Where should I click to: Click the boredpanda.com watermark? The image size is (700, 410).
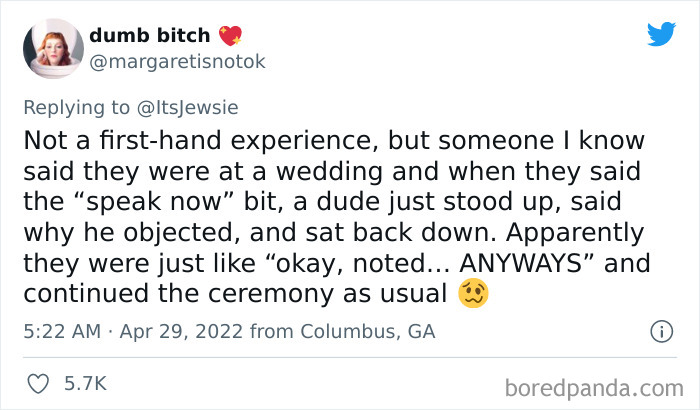pyautogui.click(x=594, y=388)
